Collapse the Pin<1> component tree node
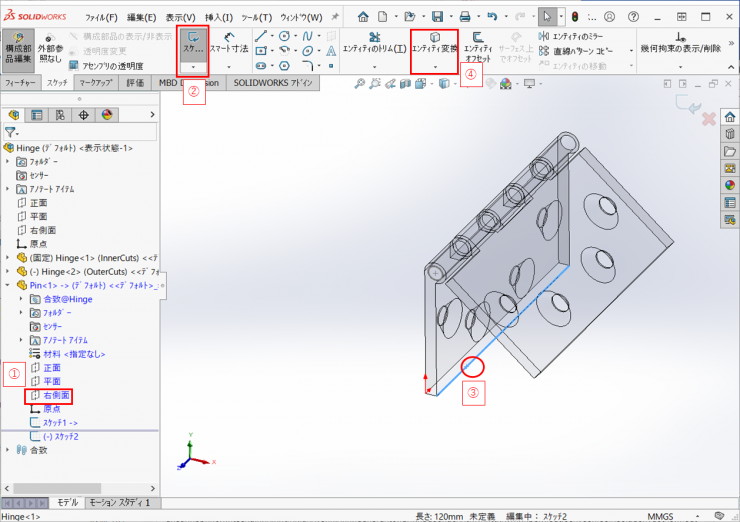Screen dimensions: 740x522 point(9,285)
